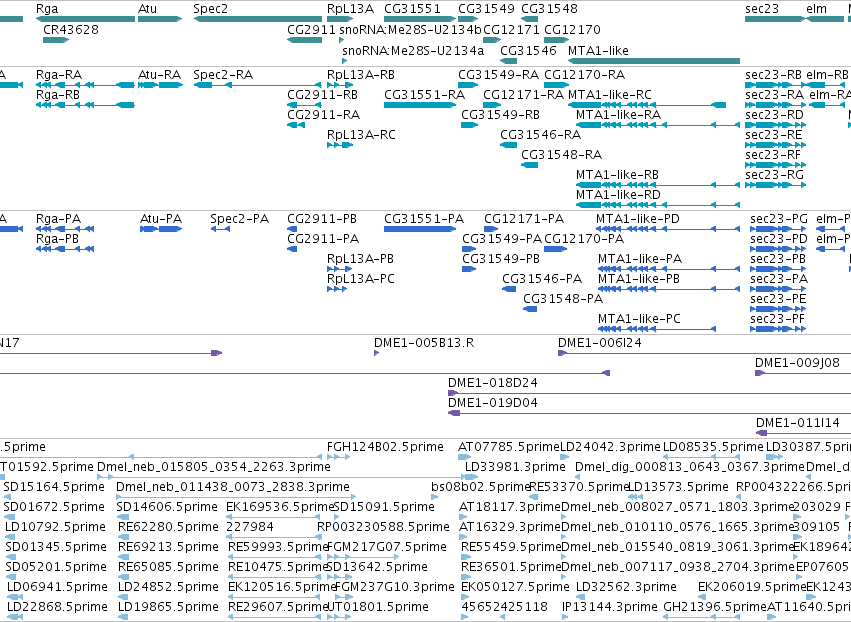The height and width of the screenshot is (622, 851).
Task: Click the CG31546-PA protein label
Action: [542, 278]
